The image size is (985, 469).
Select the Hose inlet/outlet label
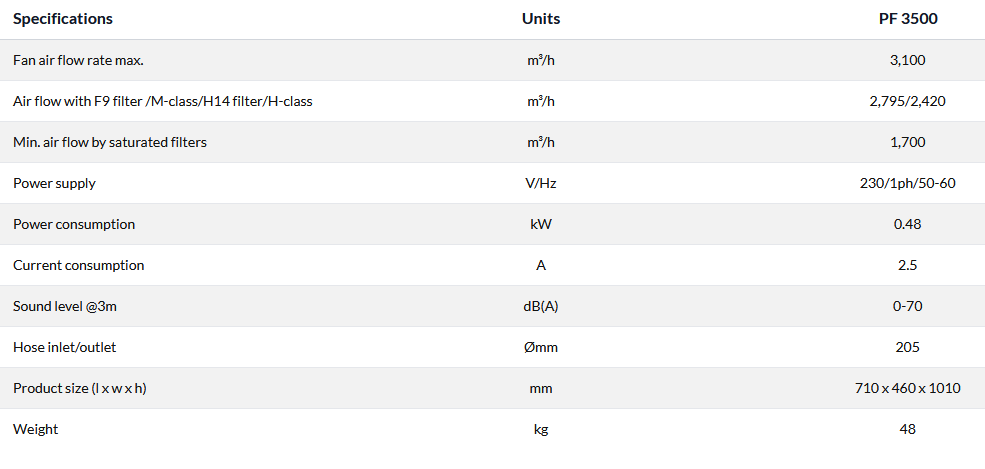(66, 347)
